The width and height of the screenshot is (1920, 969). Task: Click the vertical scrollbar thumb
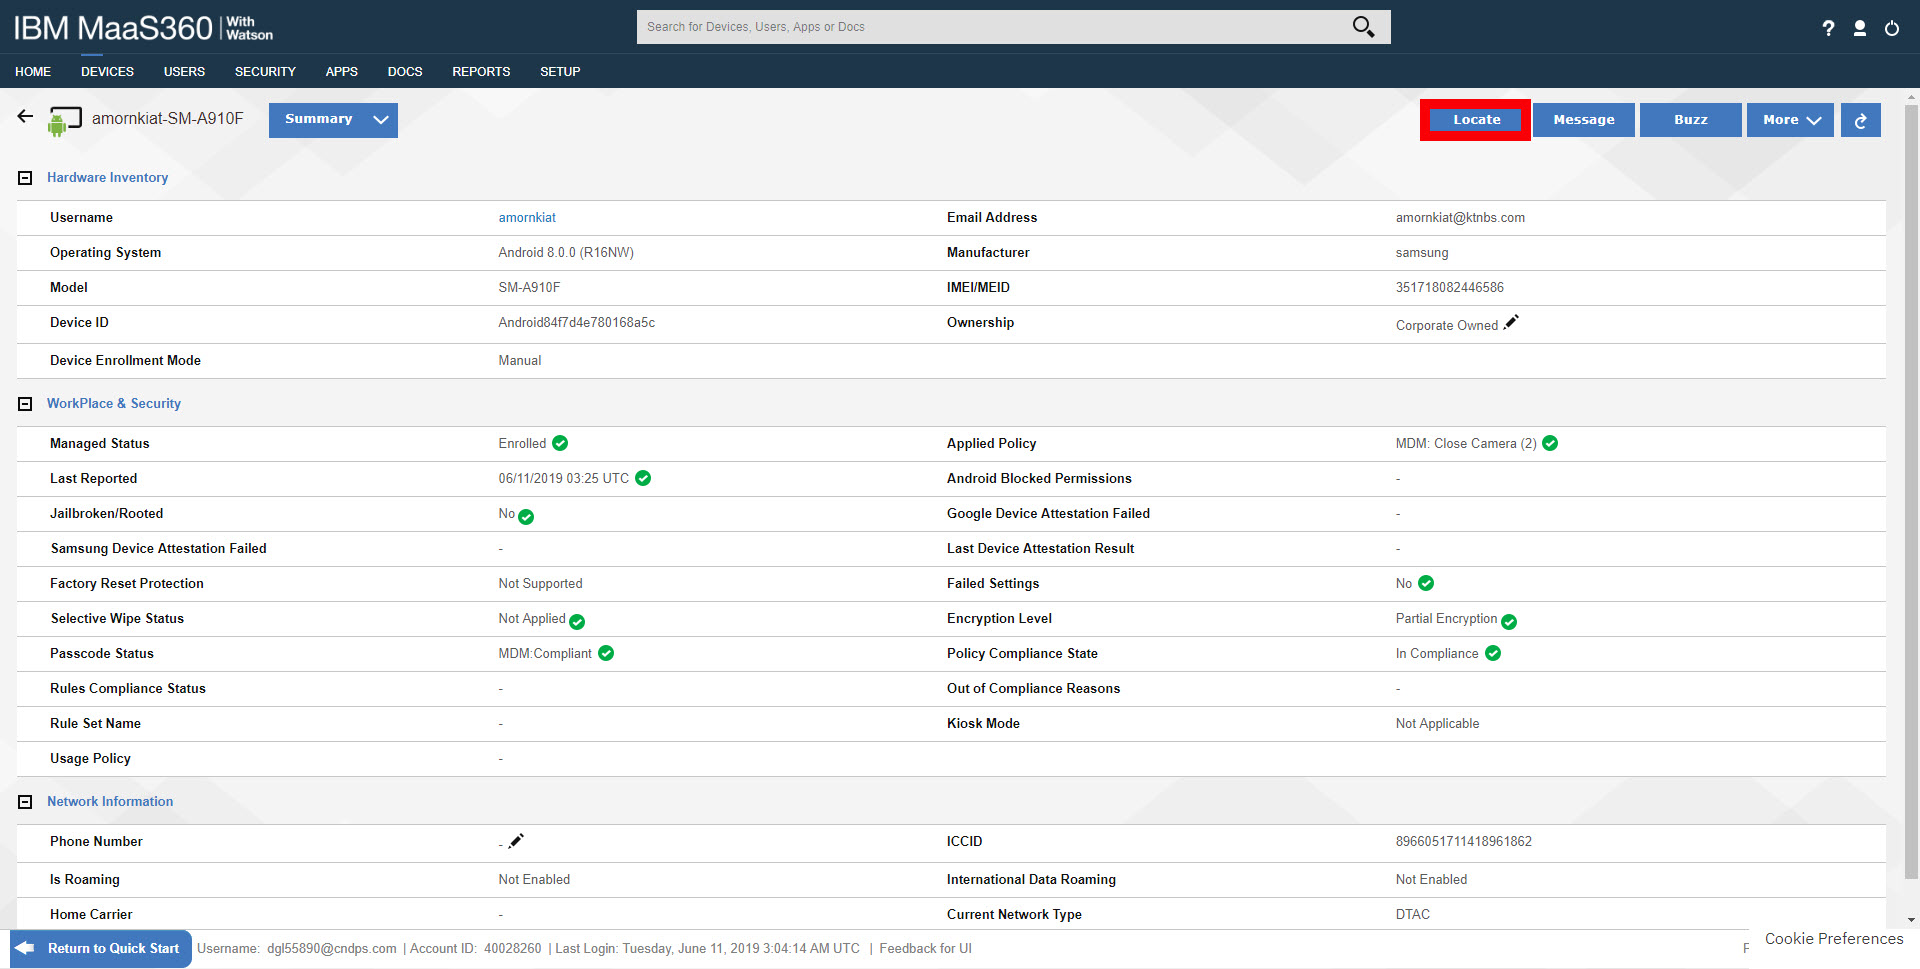[x=1911, y=490]
